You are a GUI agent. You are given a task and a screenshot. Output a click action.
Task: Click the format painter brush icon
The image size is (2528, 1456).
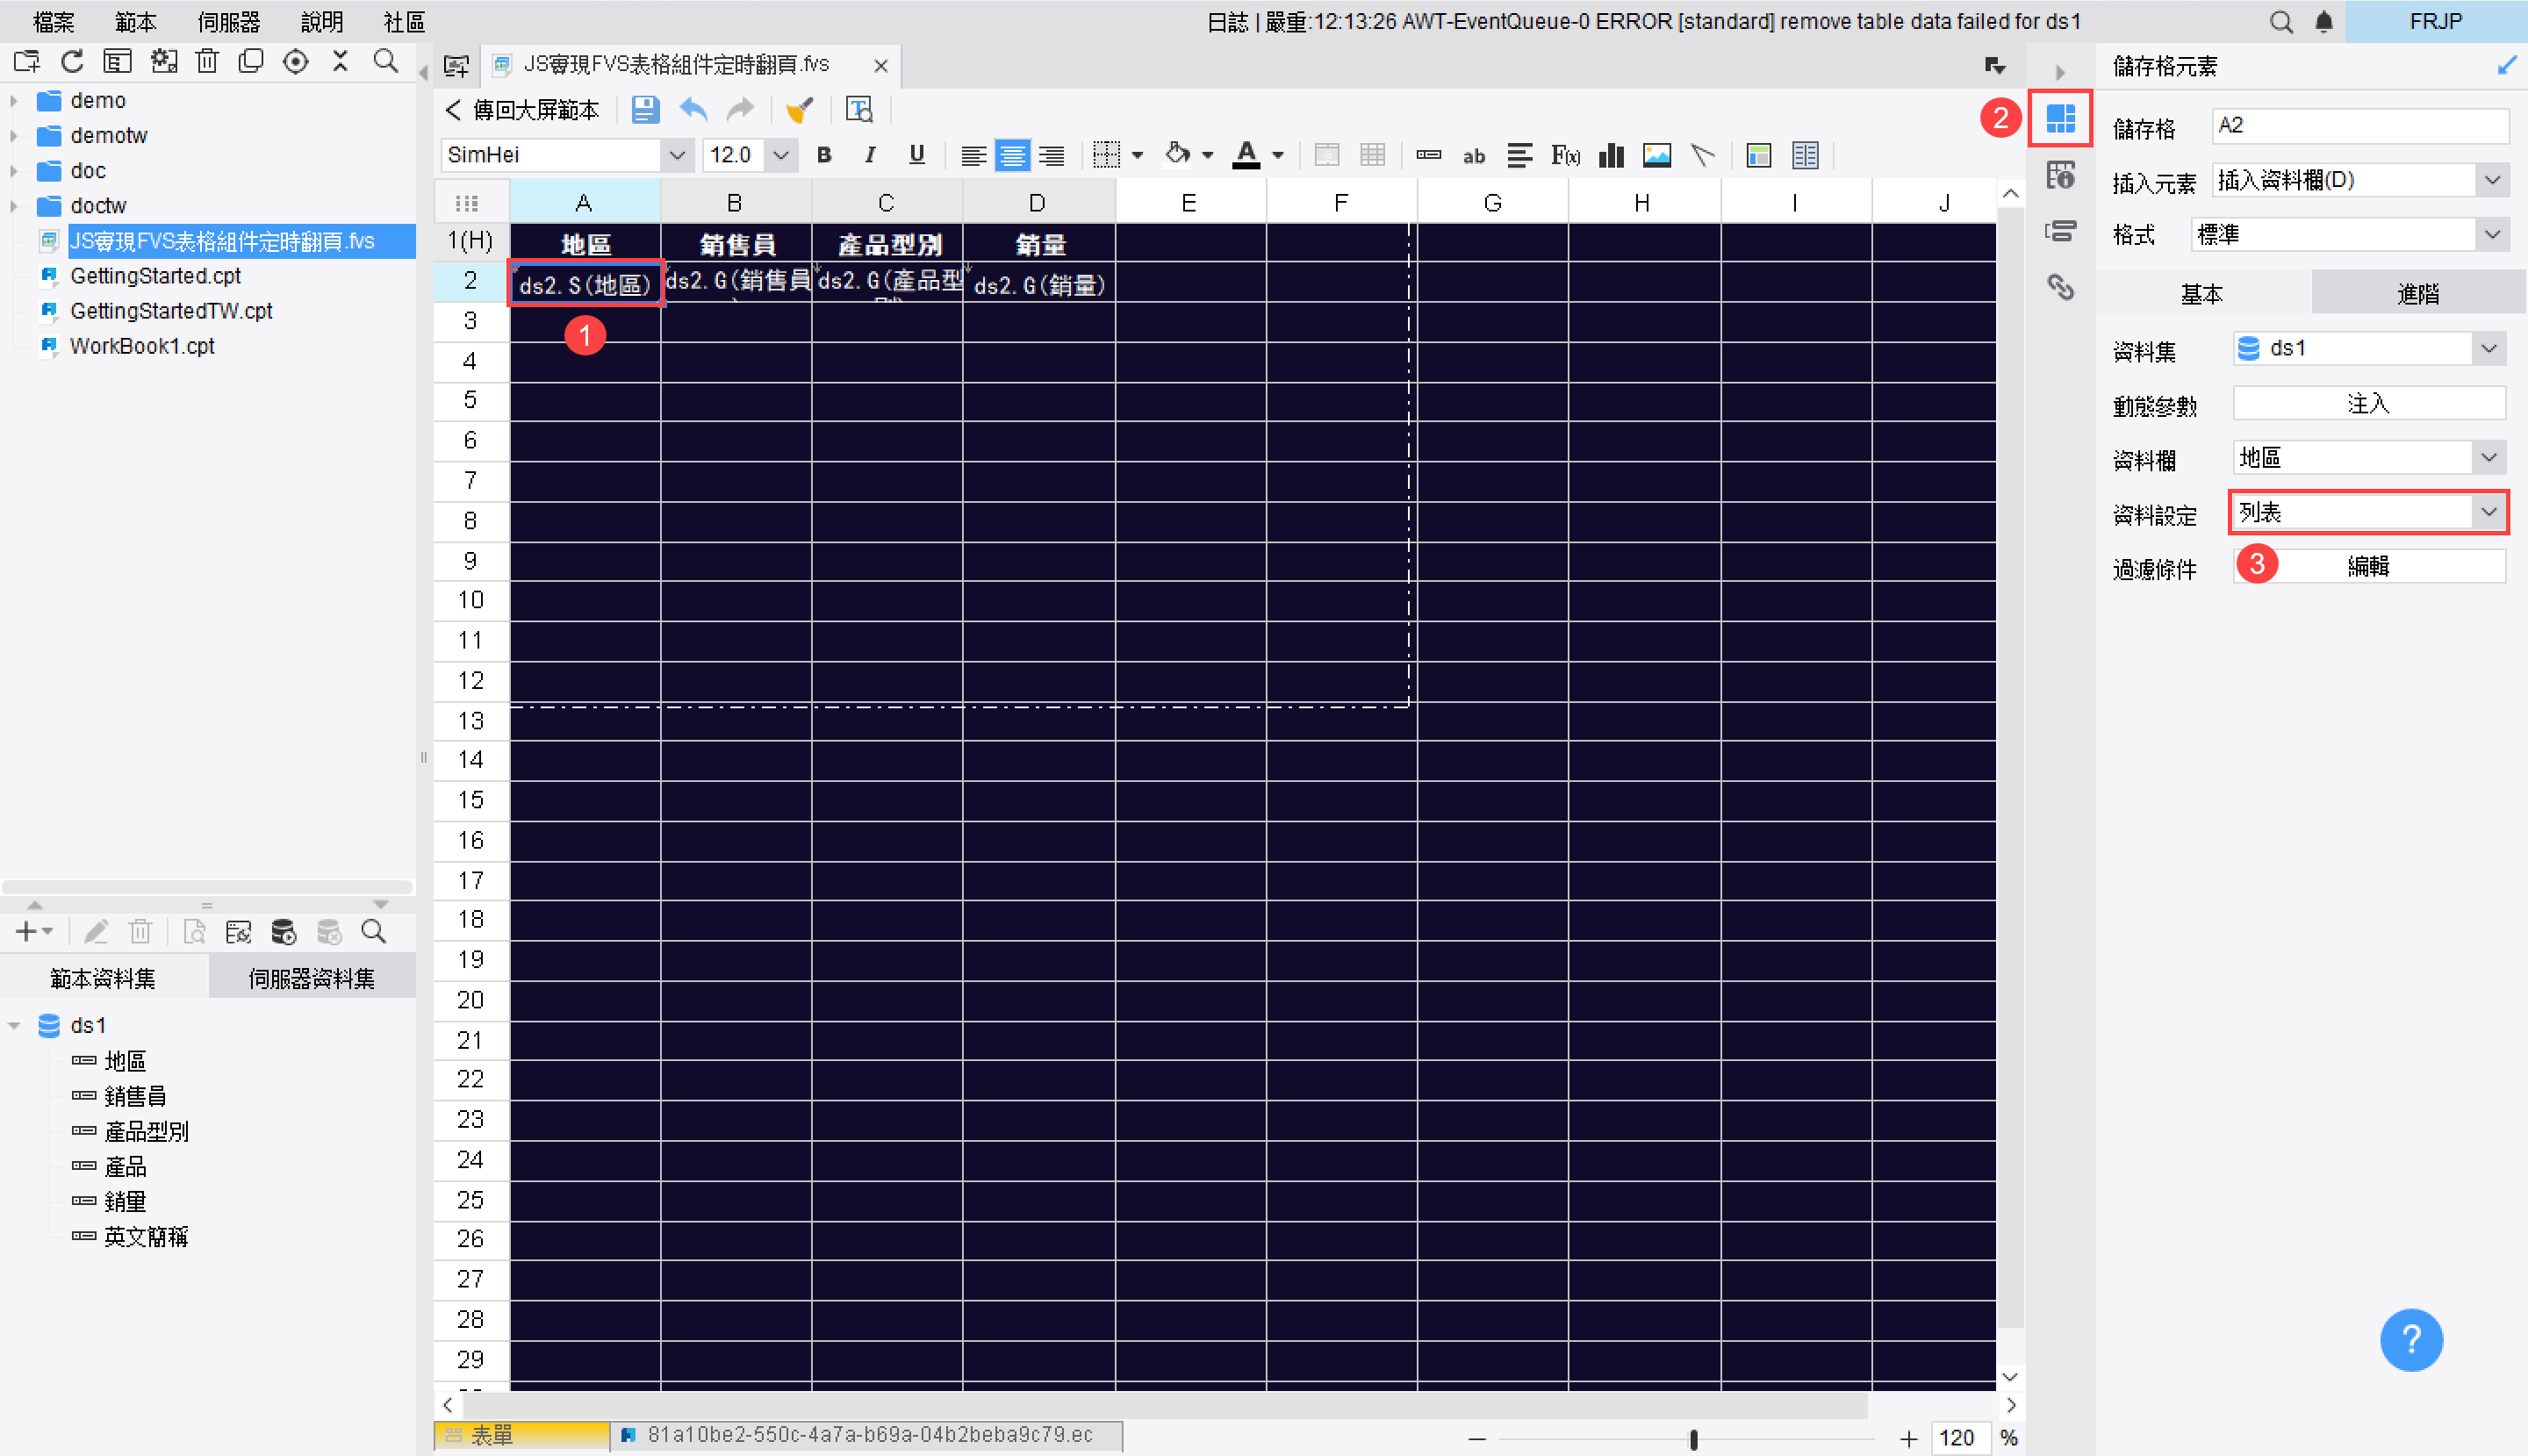click(x=799, y=109)
